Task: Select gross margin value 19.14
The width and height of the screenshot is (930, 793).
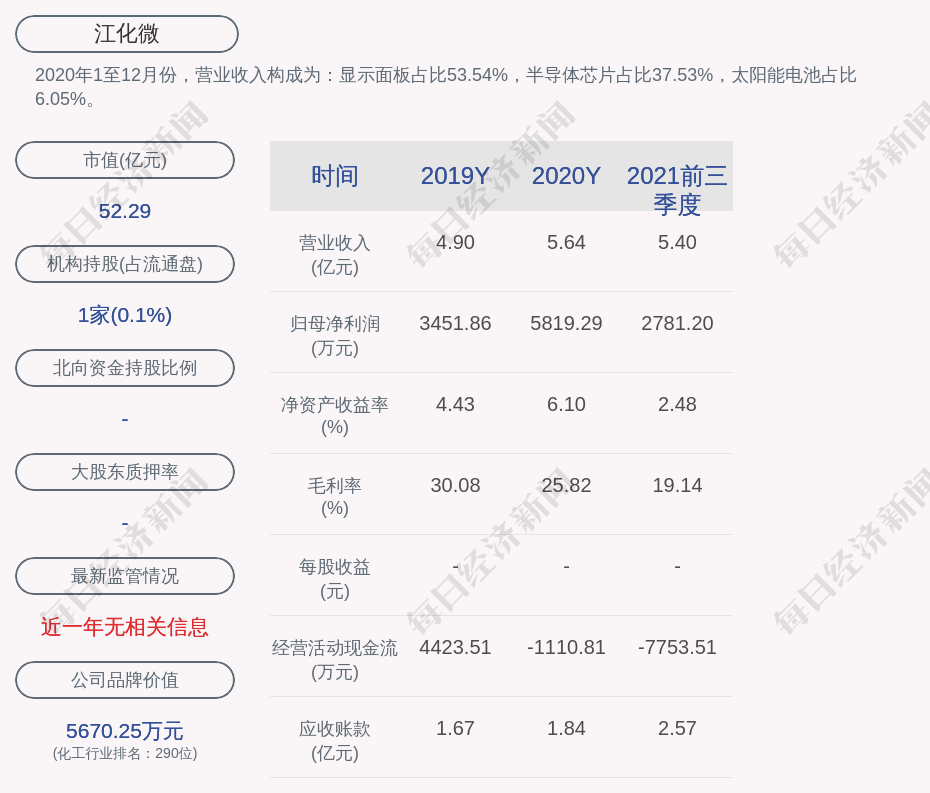Action: 677,485
